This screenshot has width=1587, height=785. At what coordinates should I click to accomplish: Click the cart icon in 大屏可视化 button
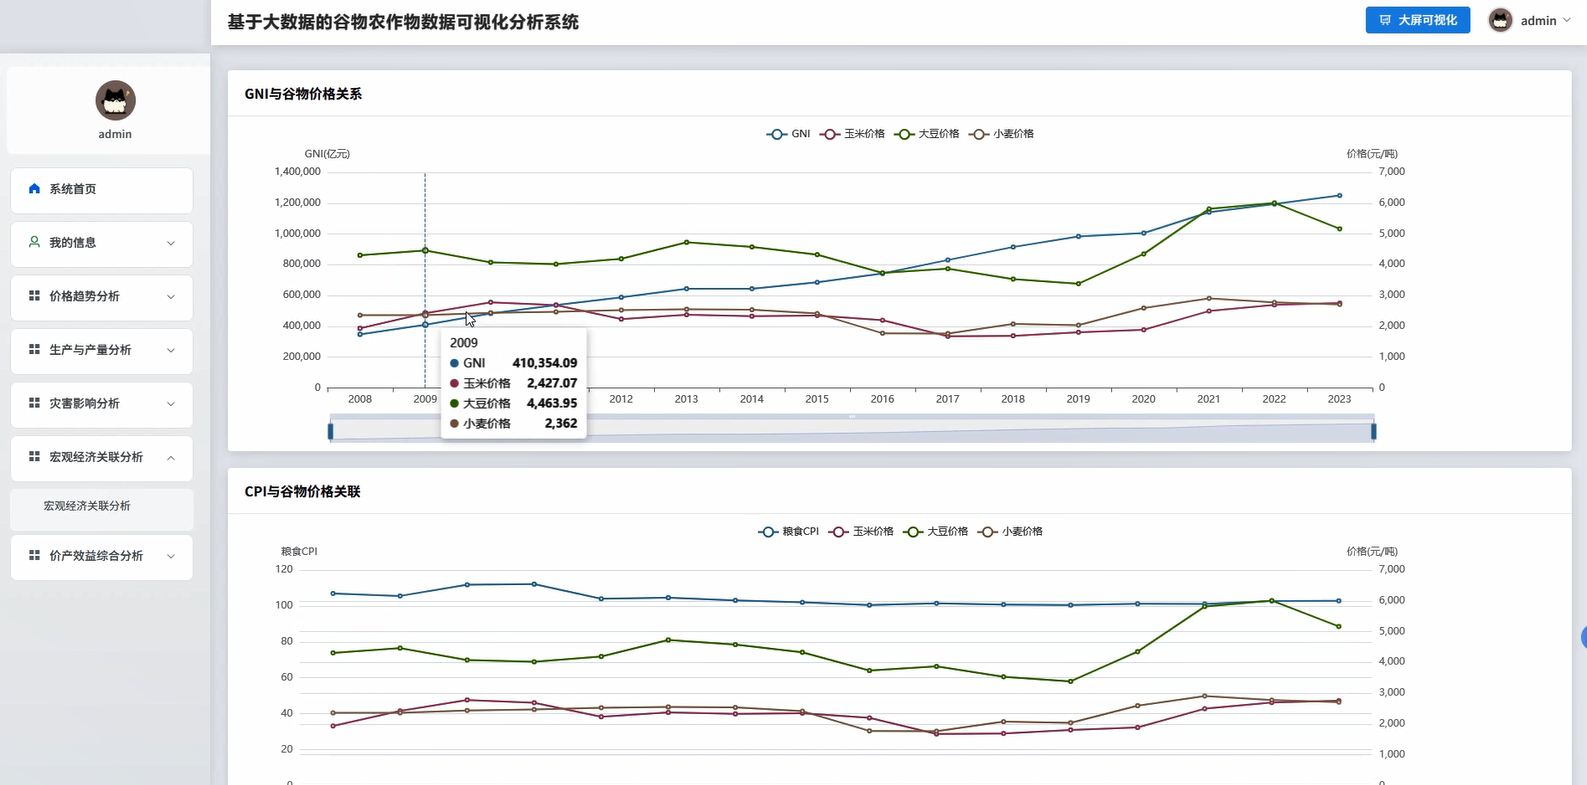click(1385, 20)
